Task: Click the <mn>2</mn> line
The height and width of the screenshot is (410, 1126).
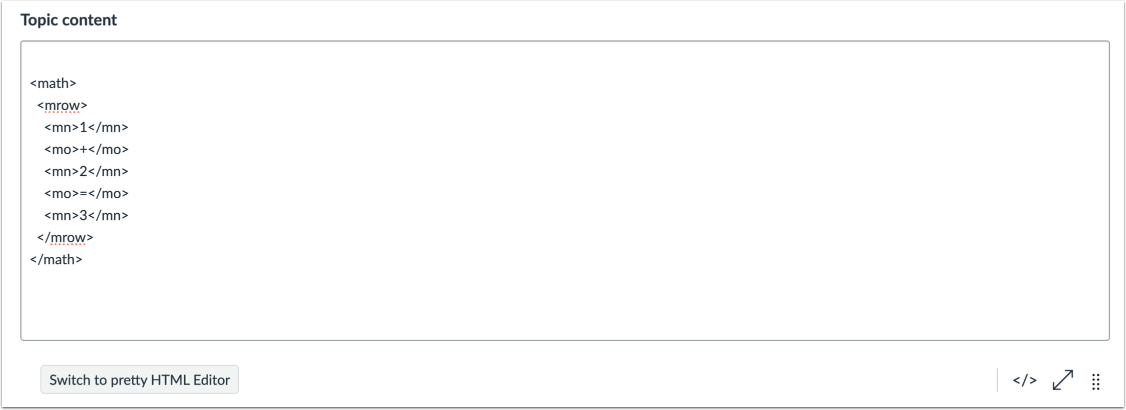Action: pyautogui.click(x=86, y=171)
